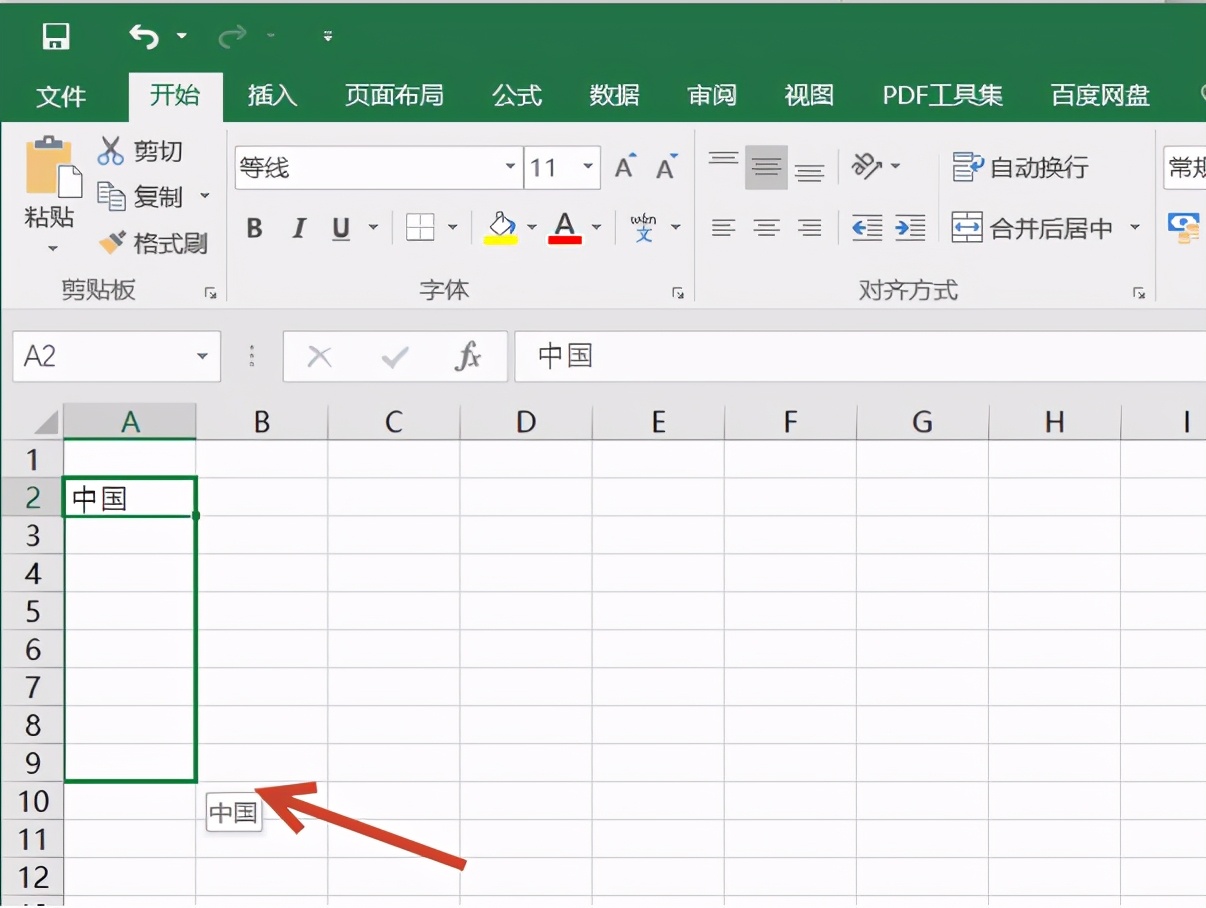The height and width of the screenshot is (908, 1206).
Task: Select column D header
Action: click(526, 421)
